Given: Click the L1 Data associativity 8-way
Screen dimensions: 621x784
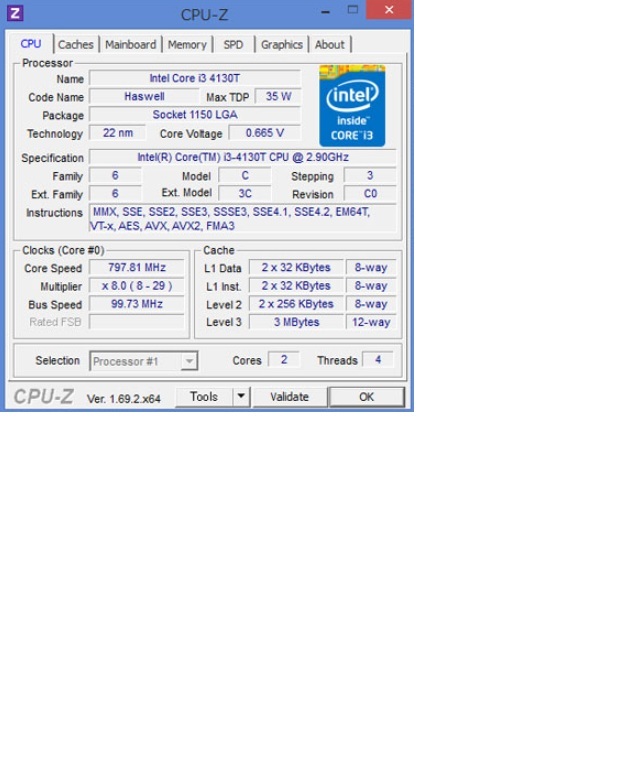Looking at the screenshot, I should pos(371,268).
